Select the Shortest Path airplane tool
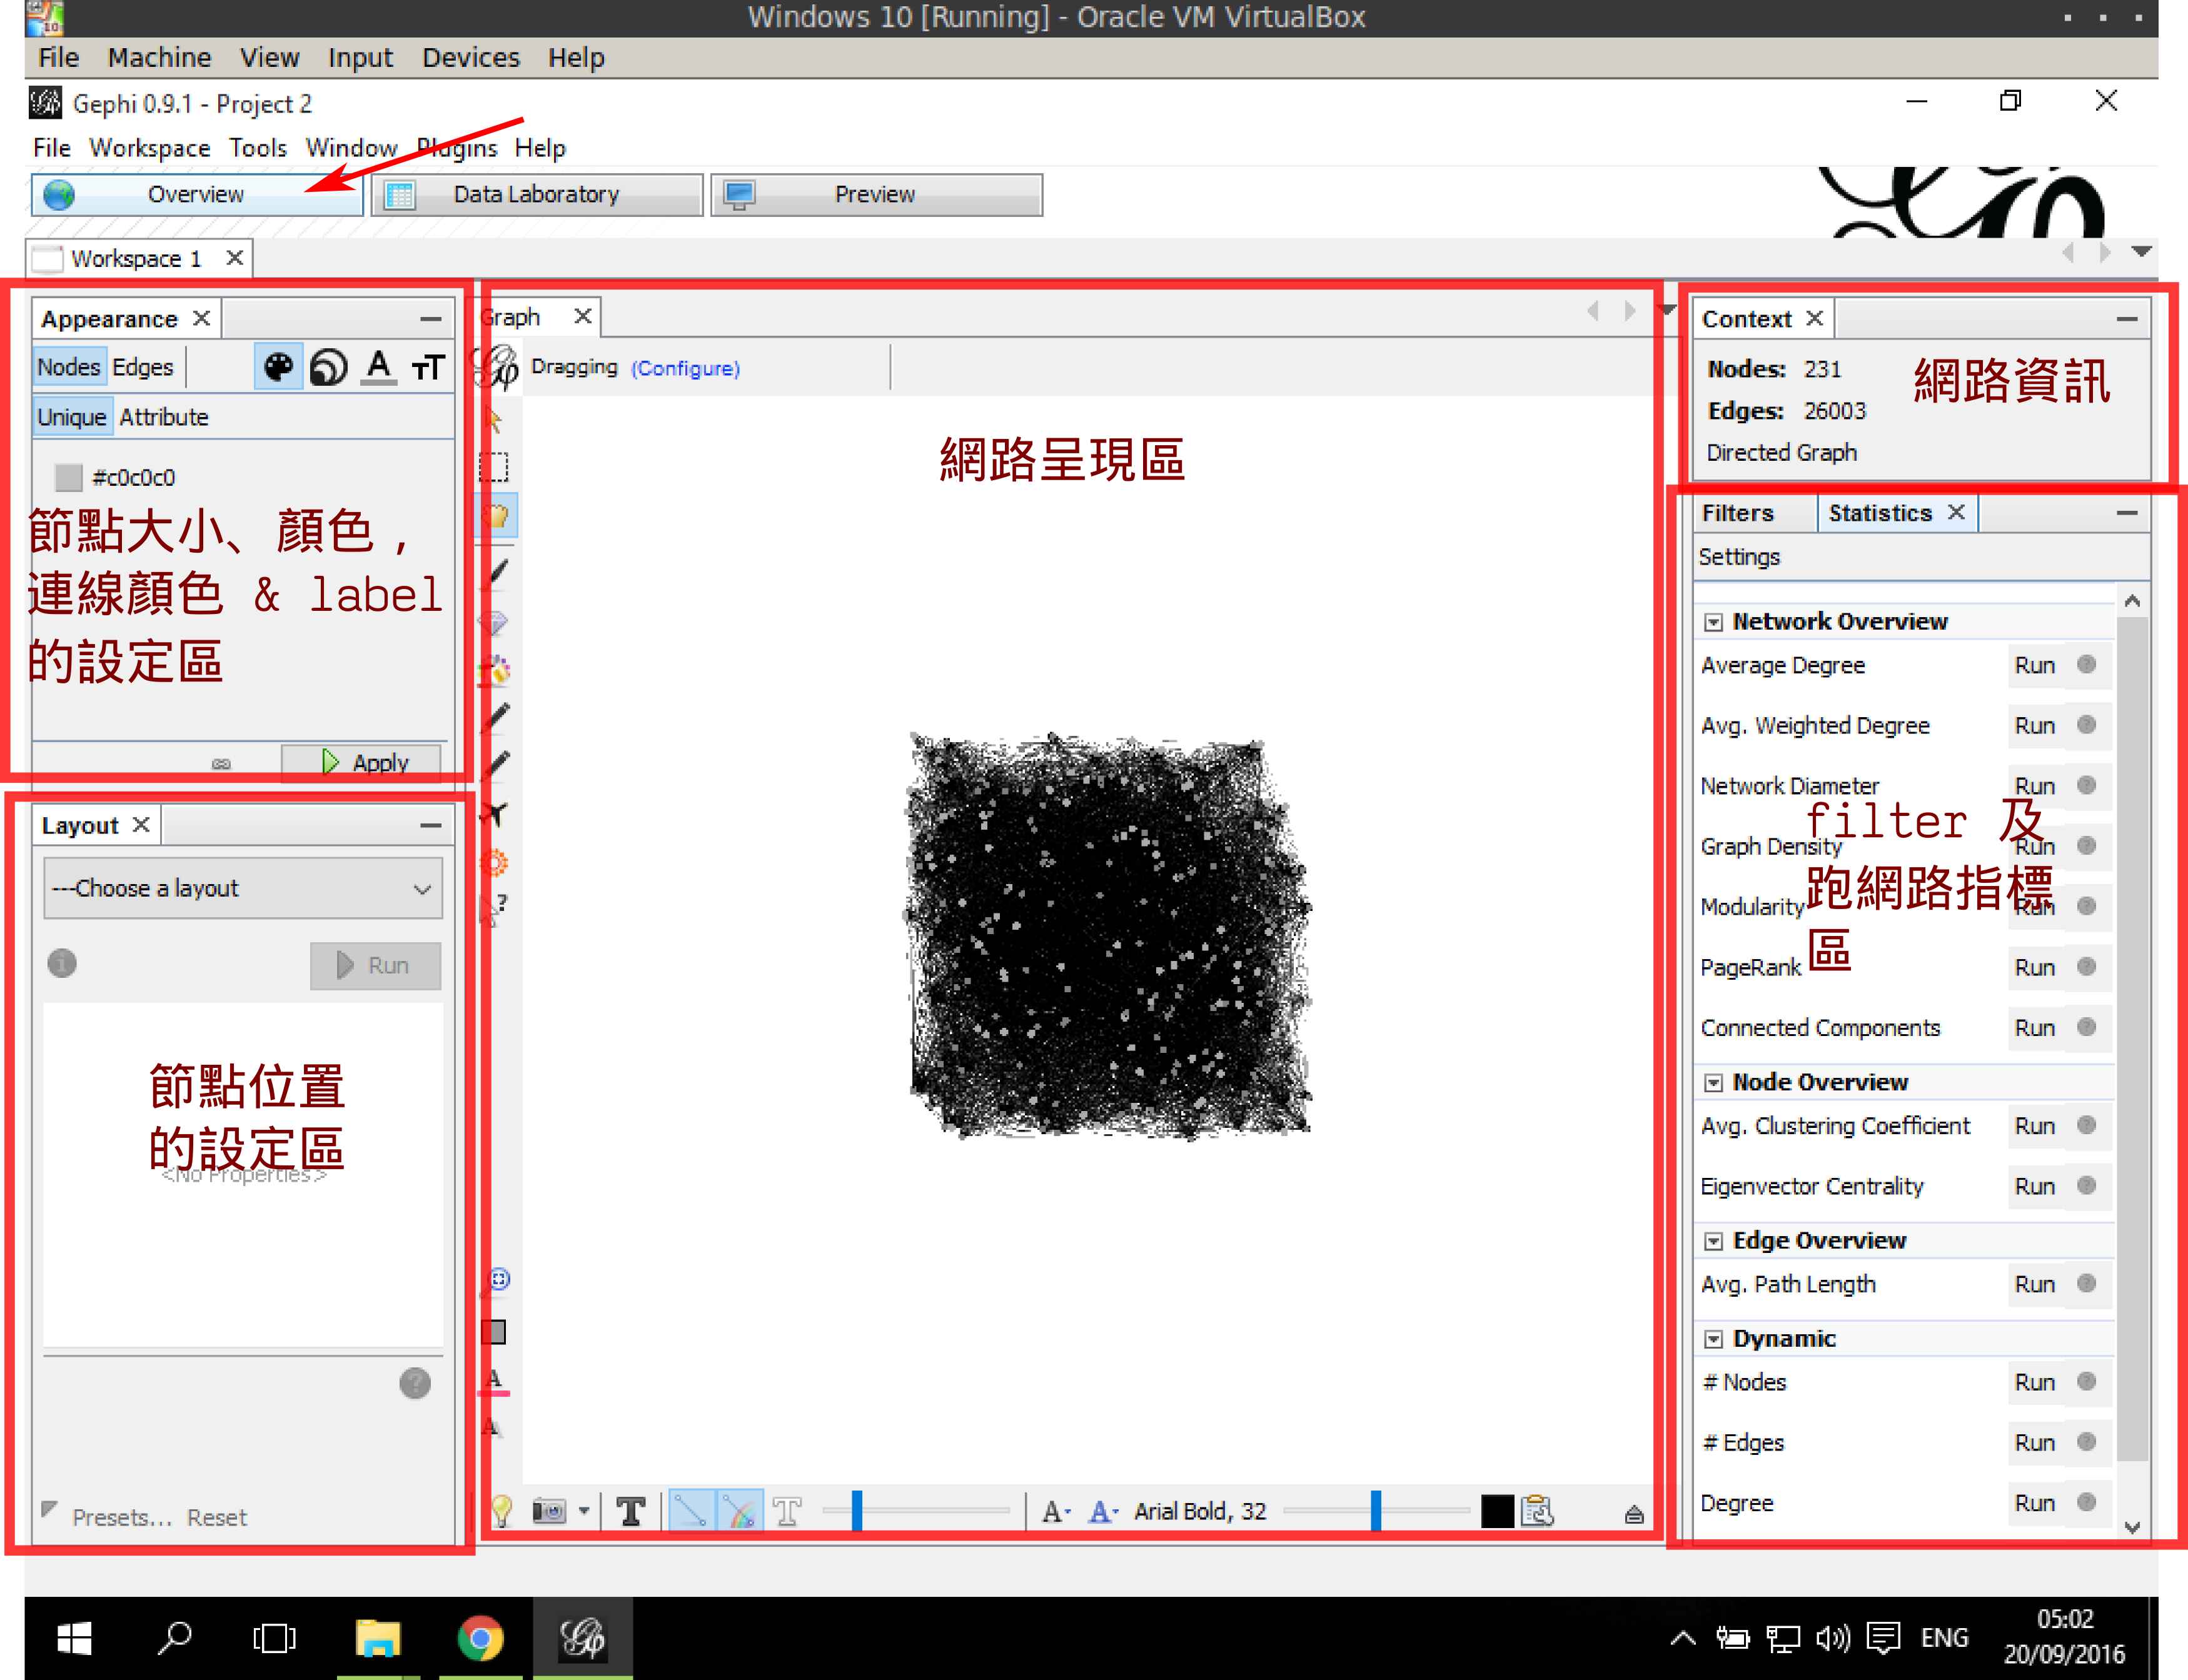 495,814
